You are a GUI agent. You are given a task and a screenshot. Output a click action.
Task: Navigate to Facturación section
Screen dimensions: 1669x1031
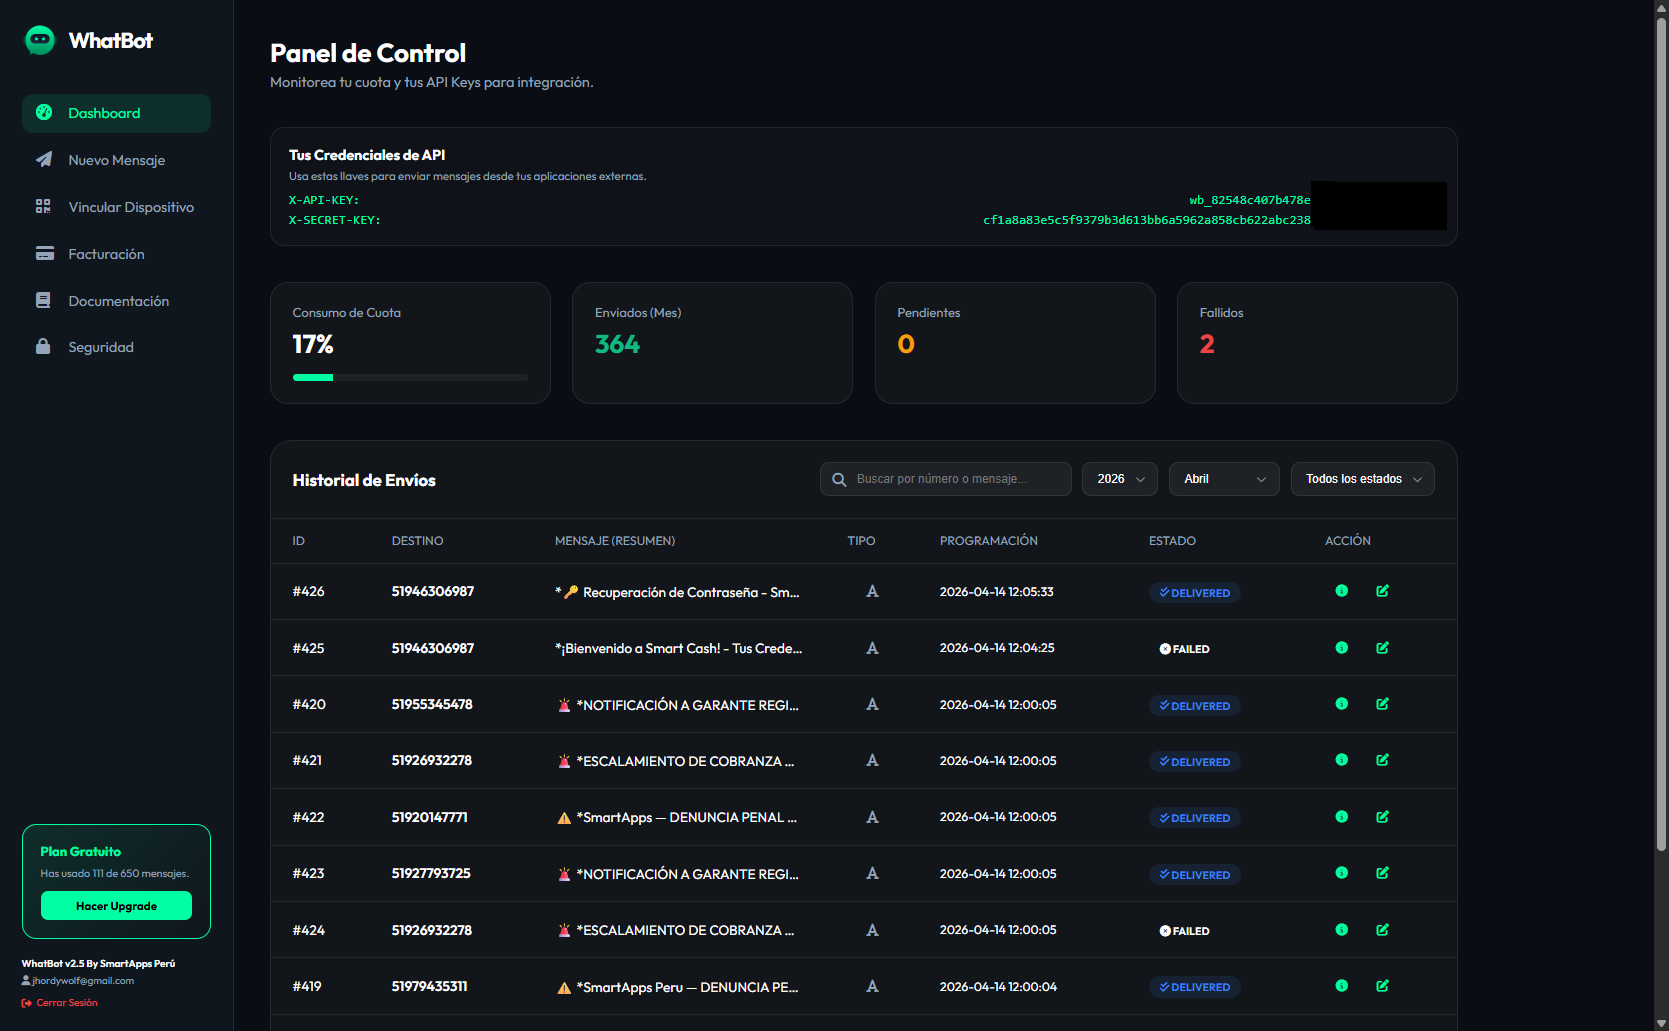click(x=116, y=254)
